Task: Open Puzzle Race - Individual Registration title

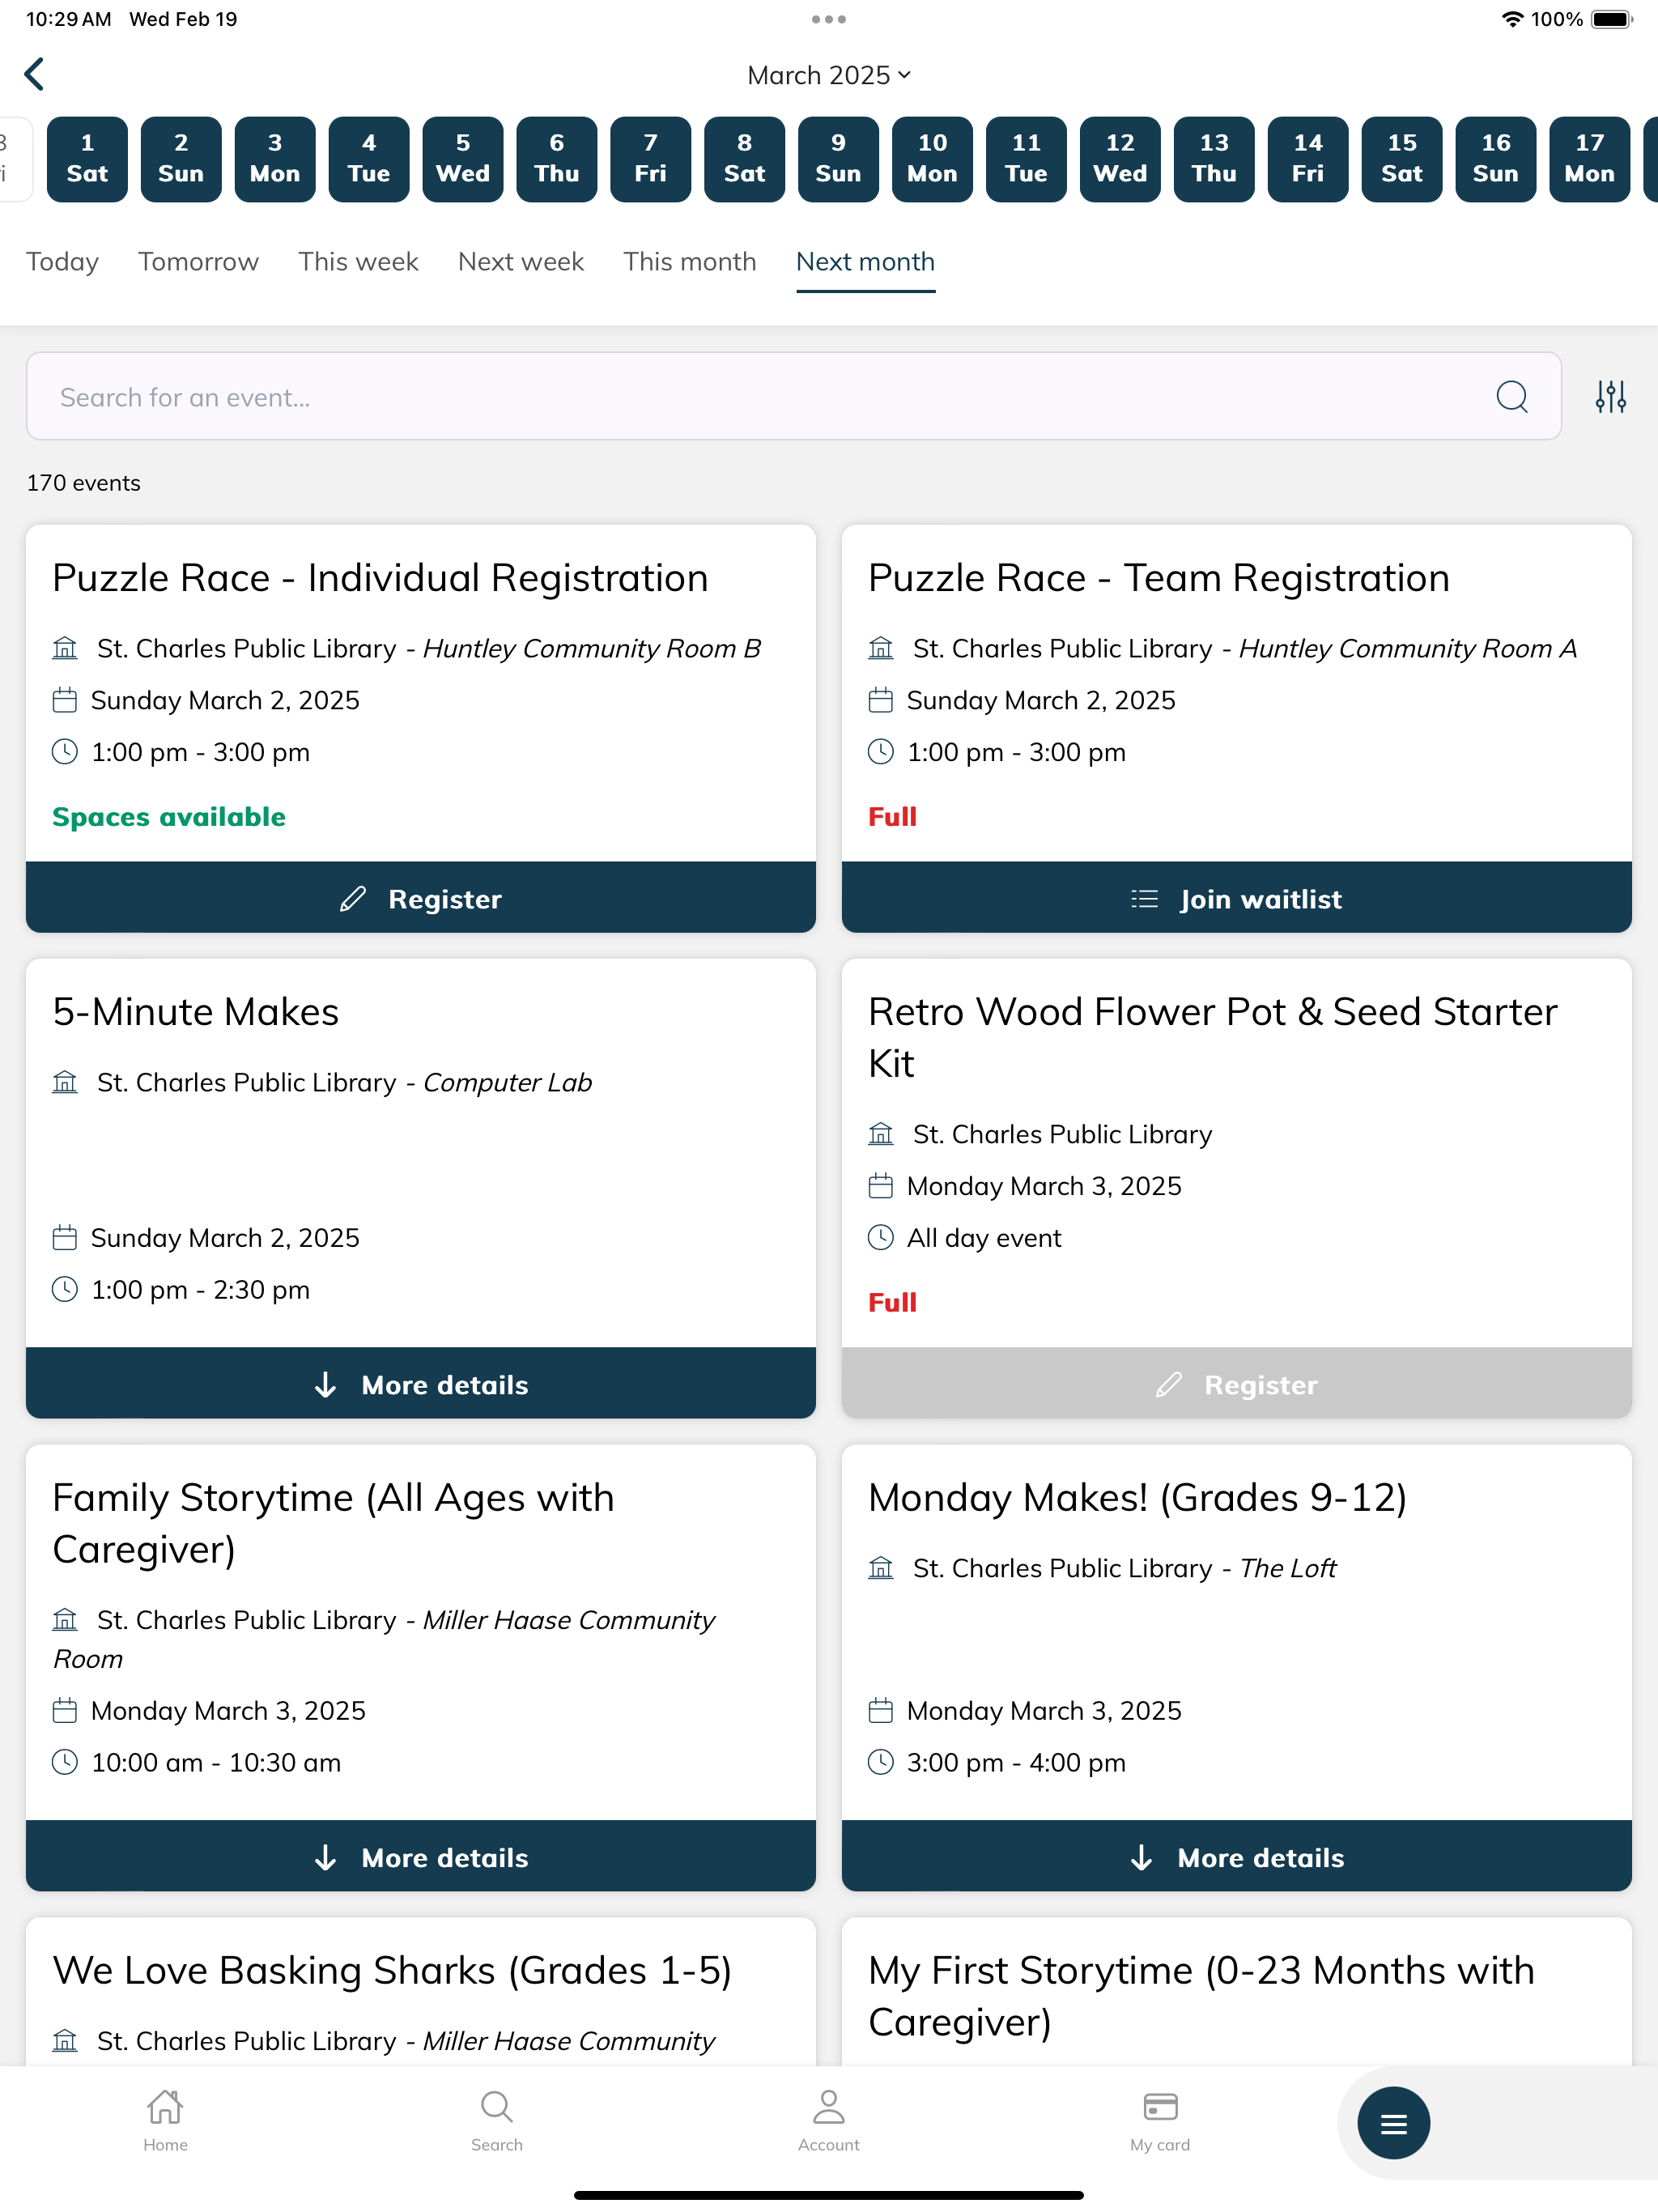Action: [380, 578]
